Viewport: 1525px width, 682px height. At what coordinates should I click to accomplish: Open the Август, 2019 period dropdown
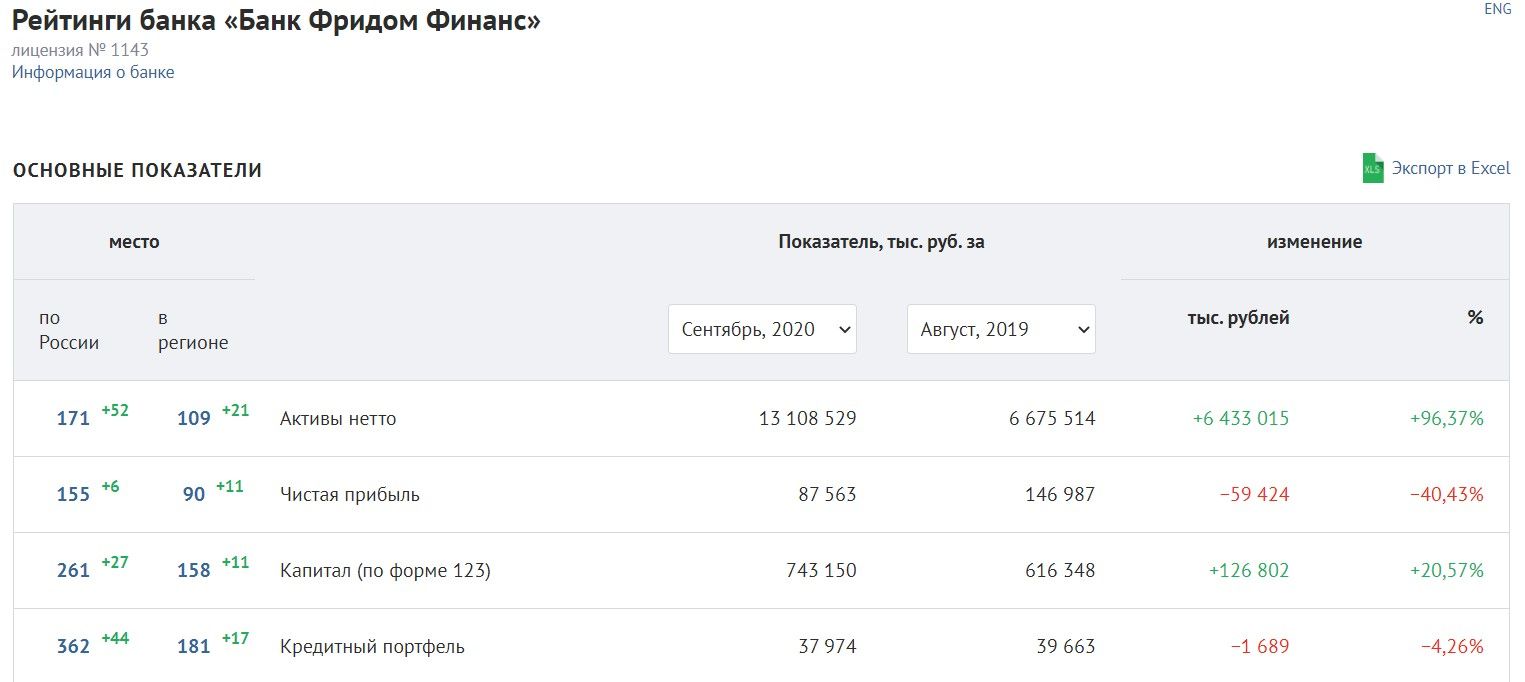[1001, 329]
